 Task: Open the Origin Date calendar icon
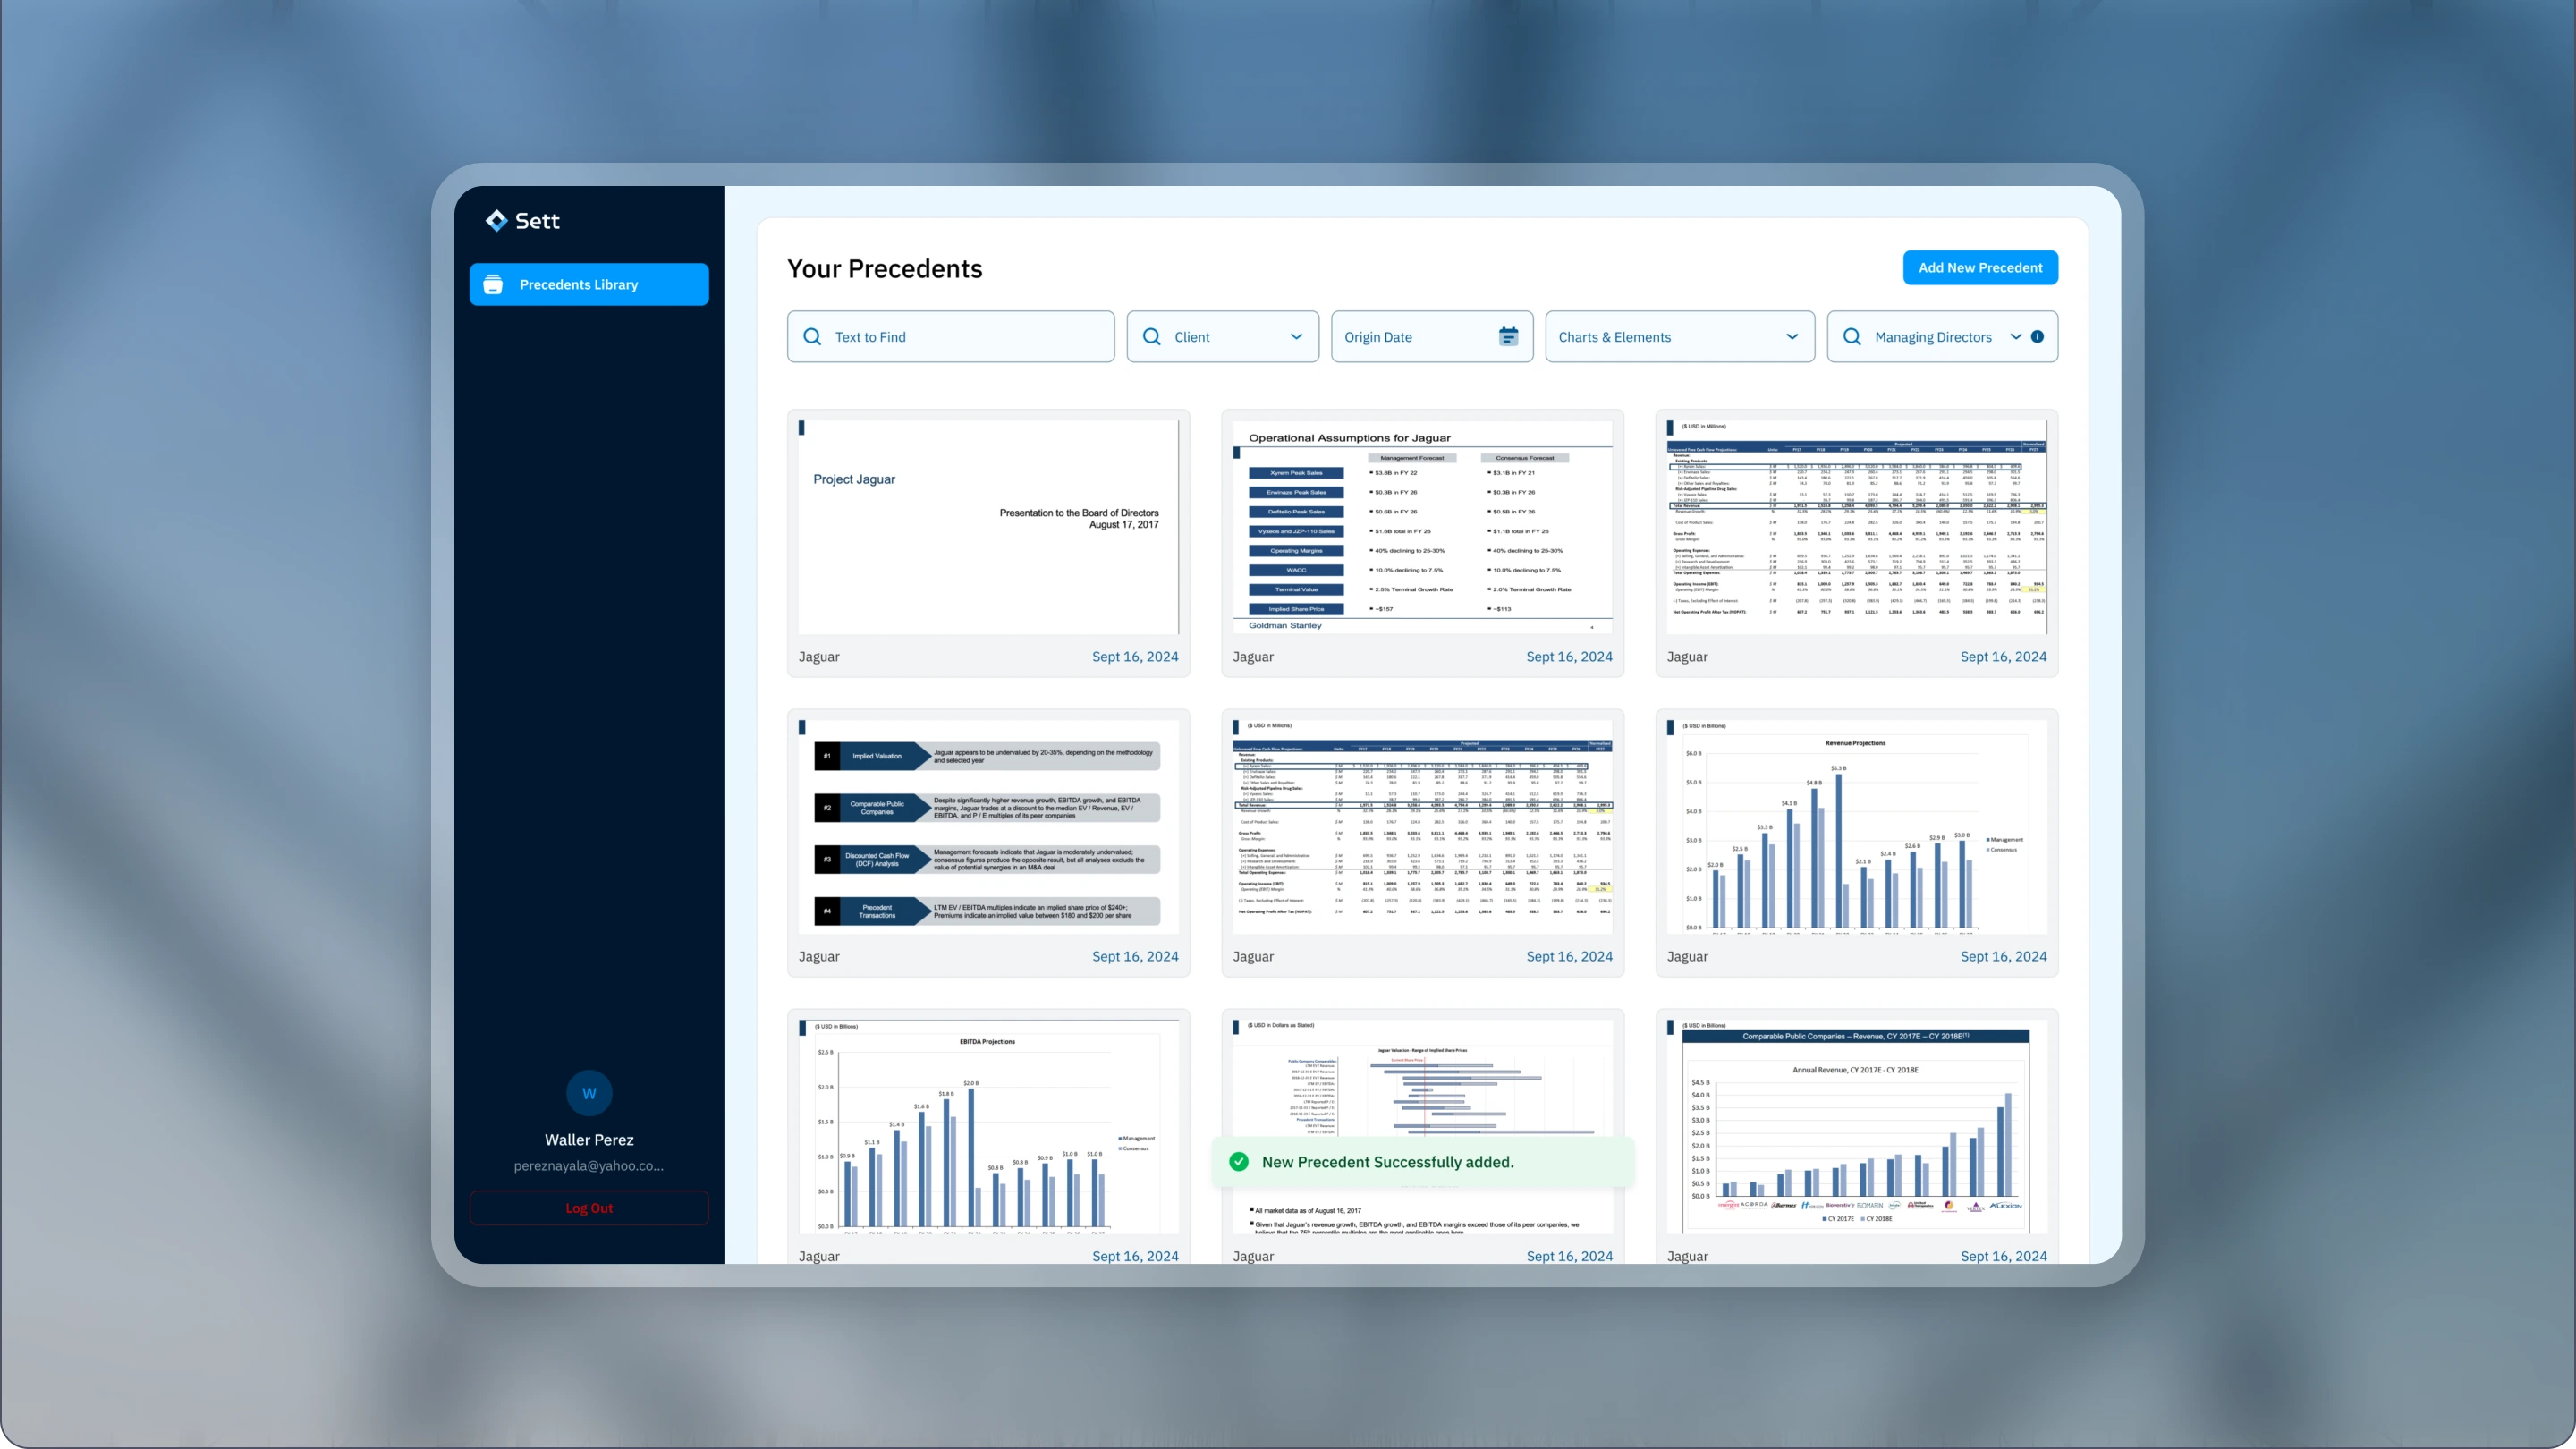pyautogui.click(x=1508, y=337)
